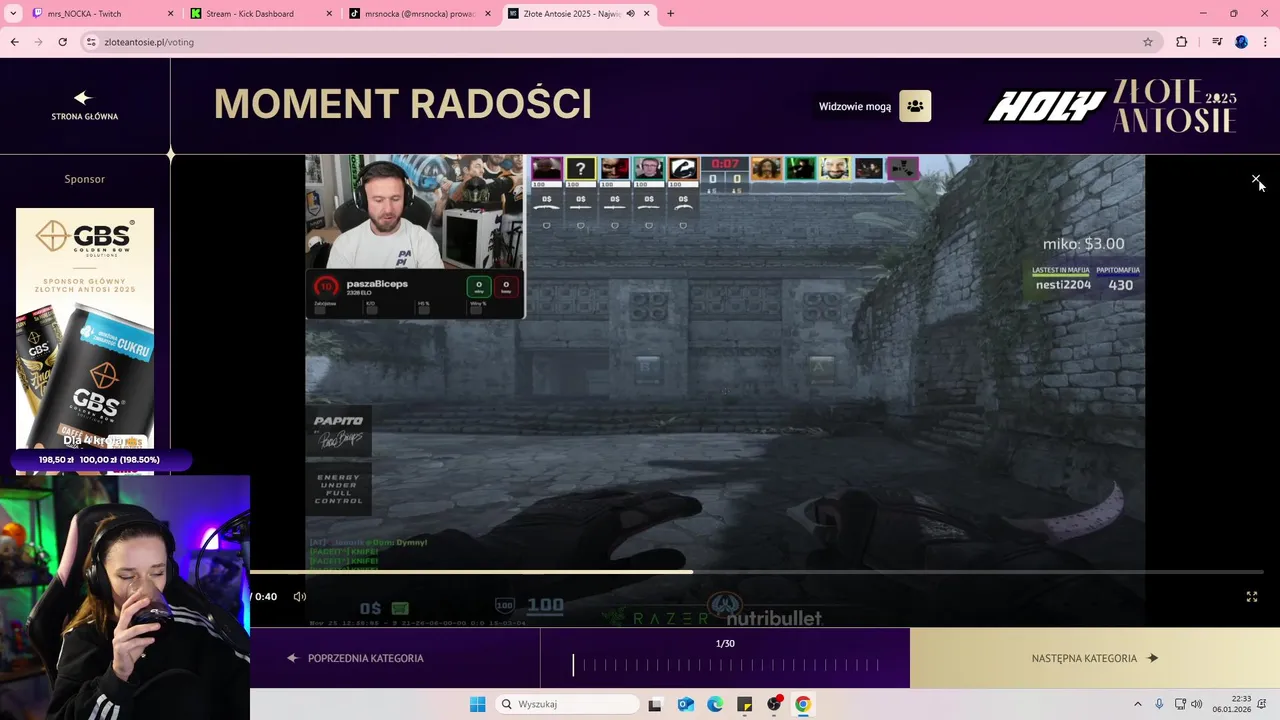Open Chrome from the taskbar

point(802,704)
